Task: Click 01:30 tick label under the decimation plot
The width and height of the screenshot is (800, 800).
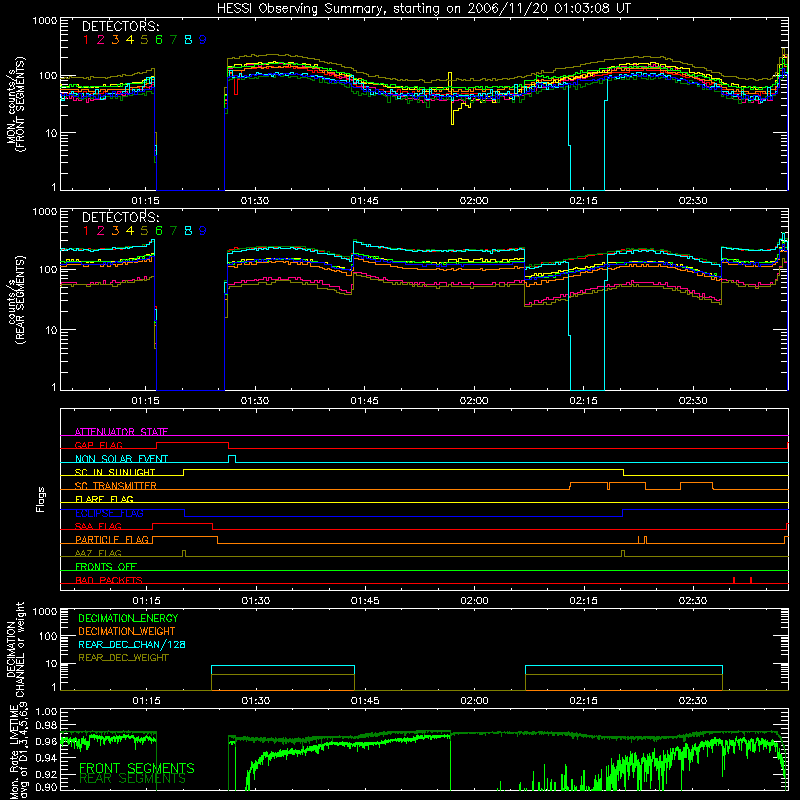Action: point(256,701)
